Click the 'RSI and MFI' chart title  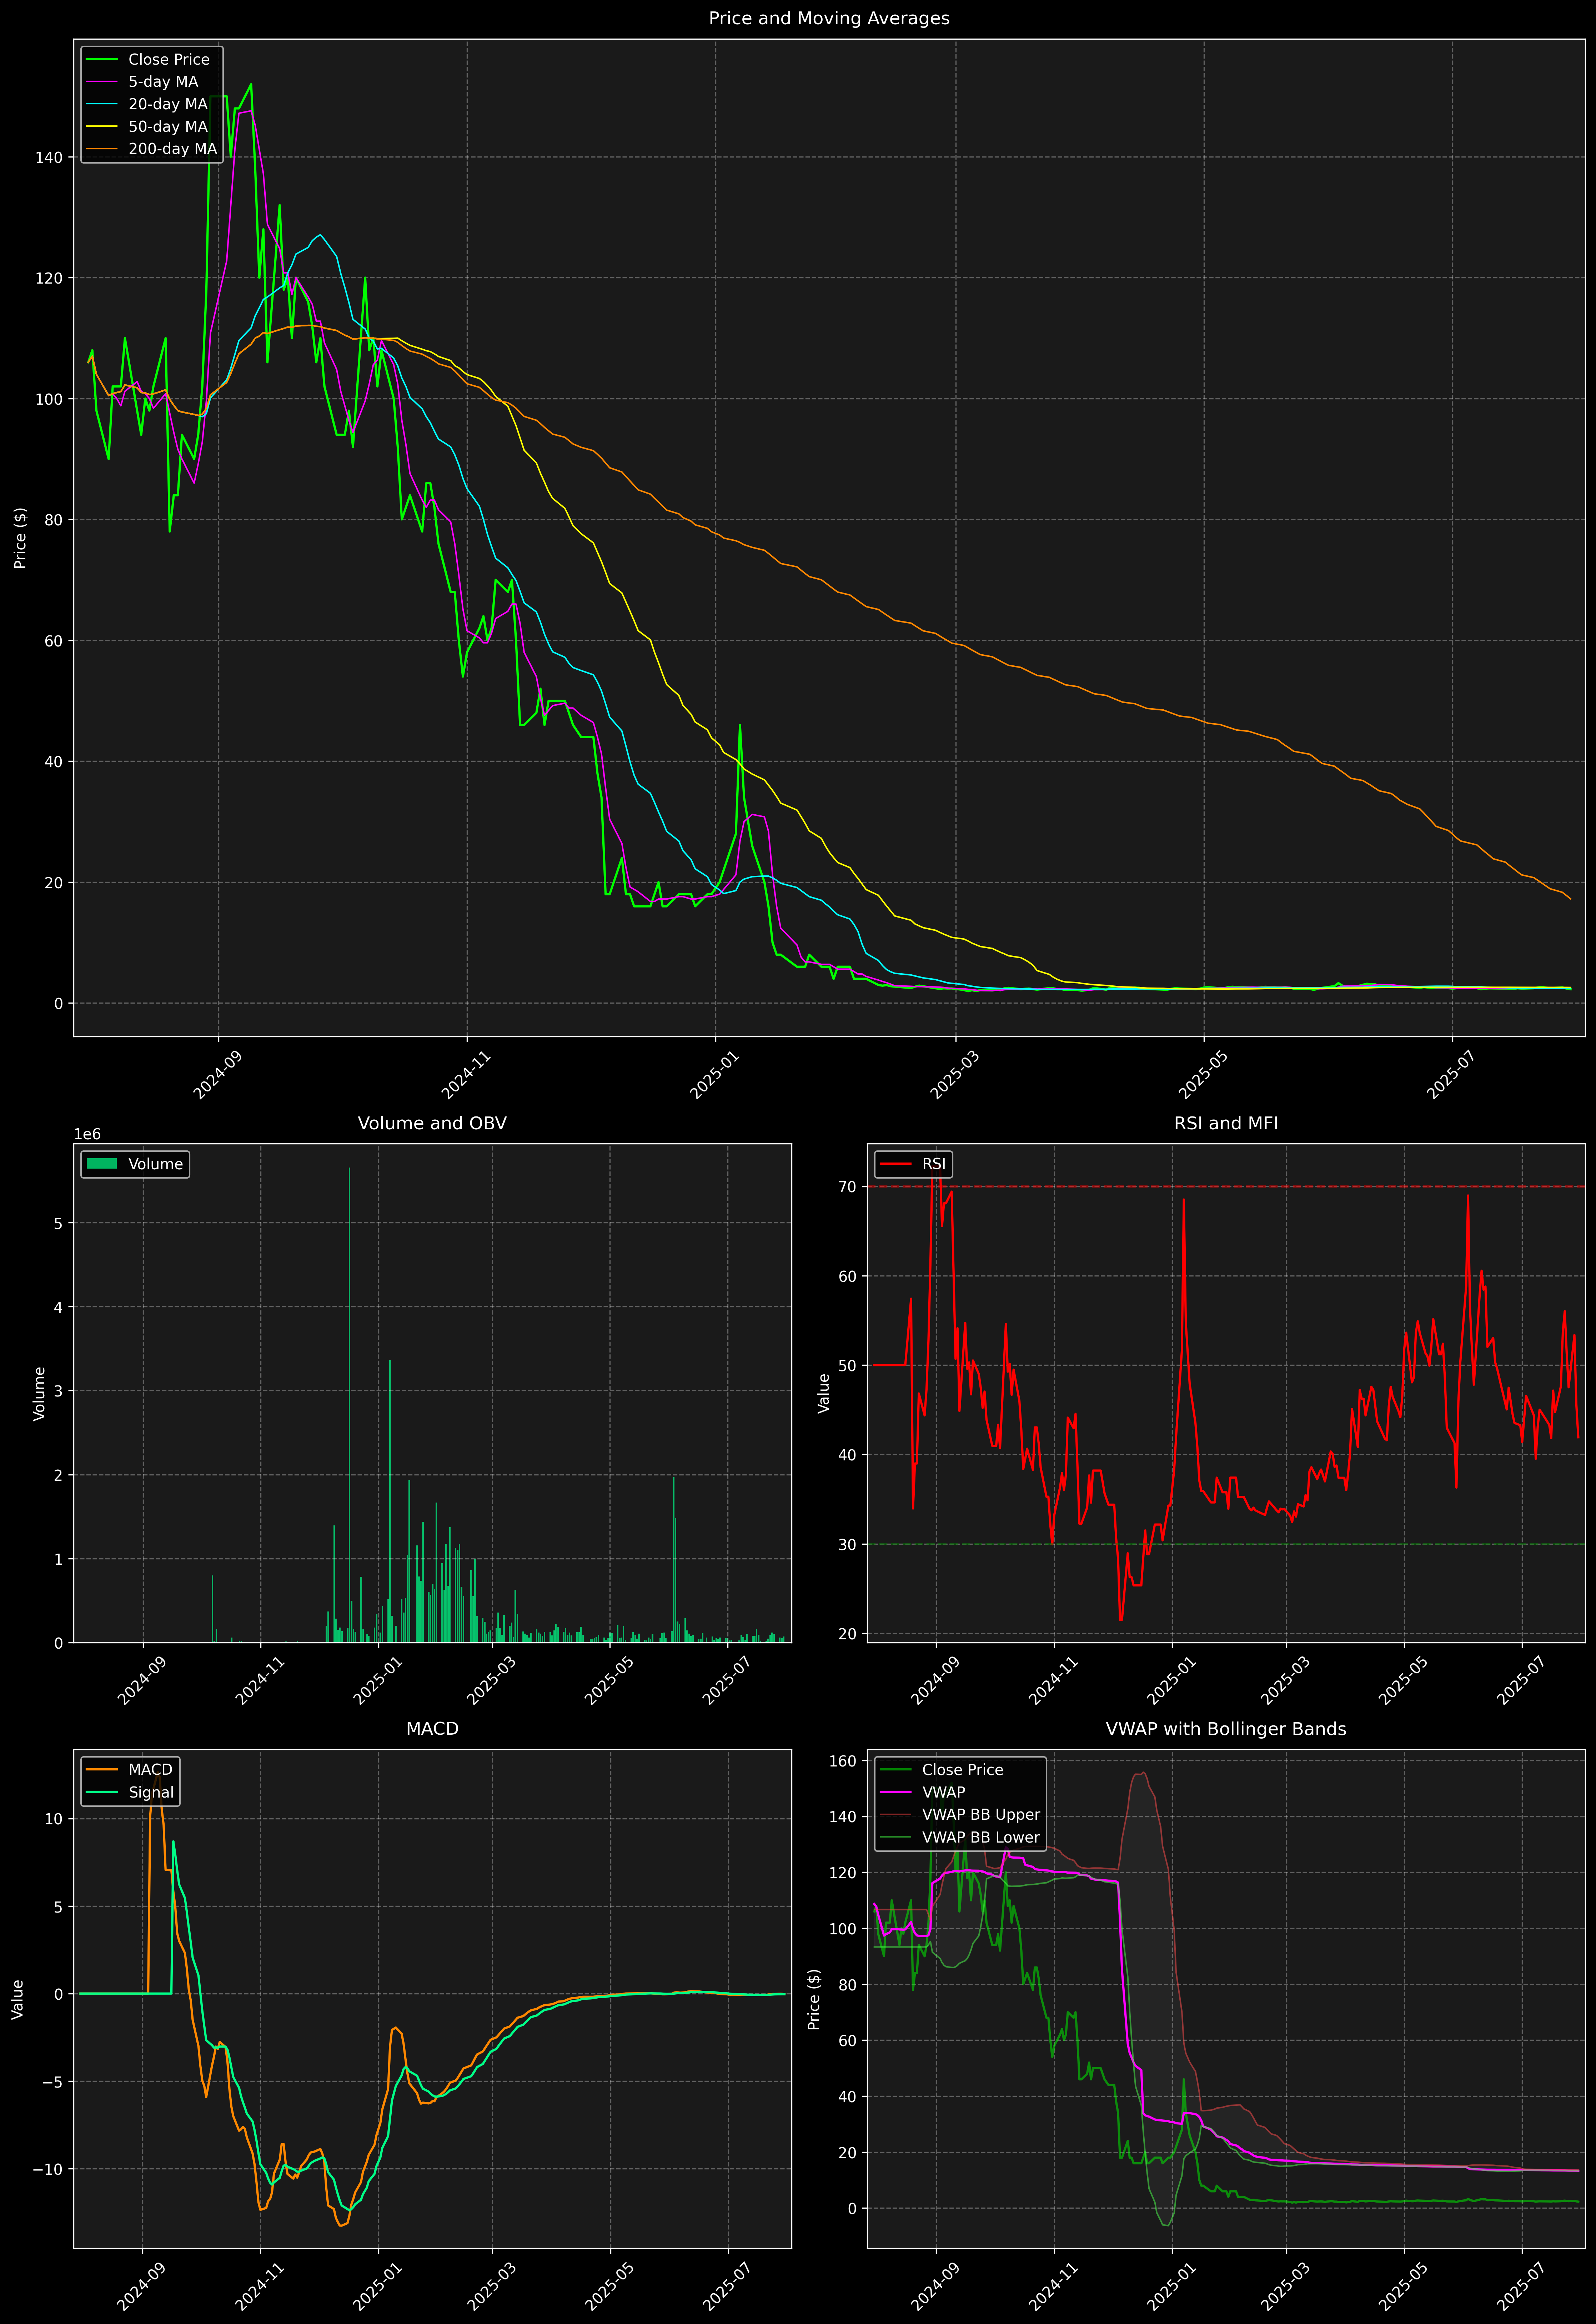1226,1123
